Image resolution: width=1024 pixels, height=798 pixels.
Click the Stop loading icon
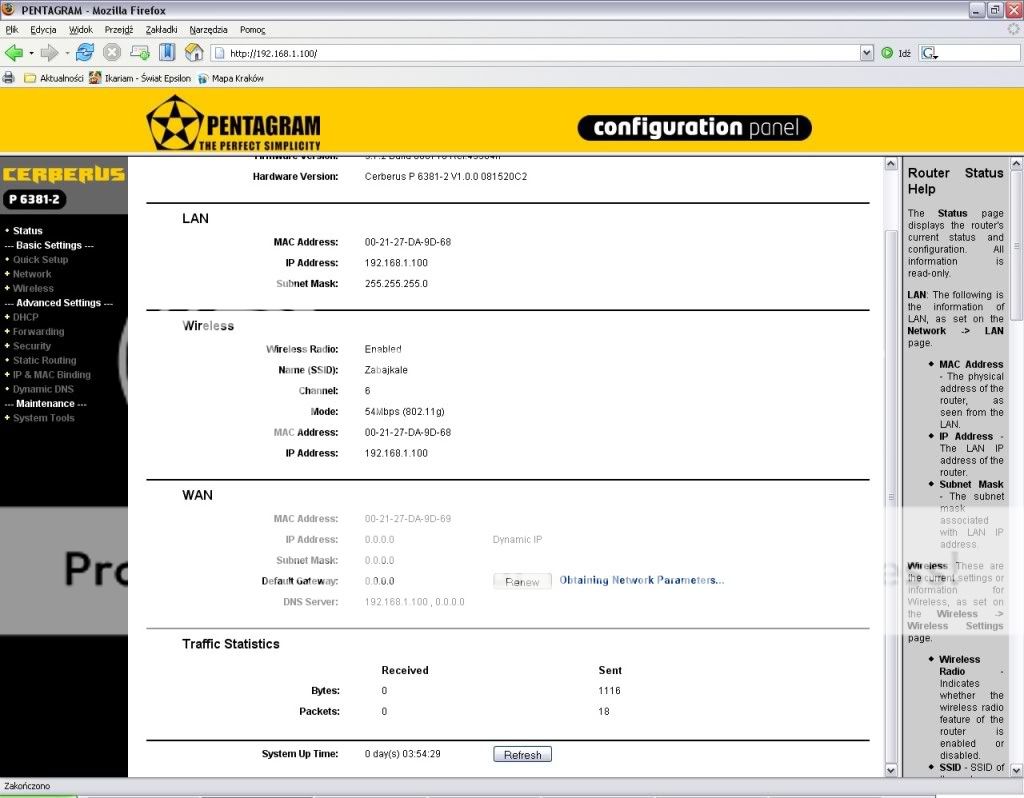[x=112, y=53]
